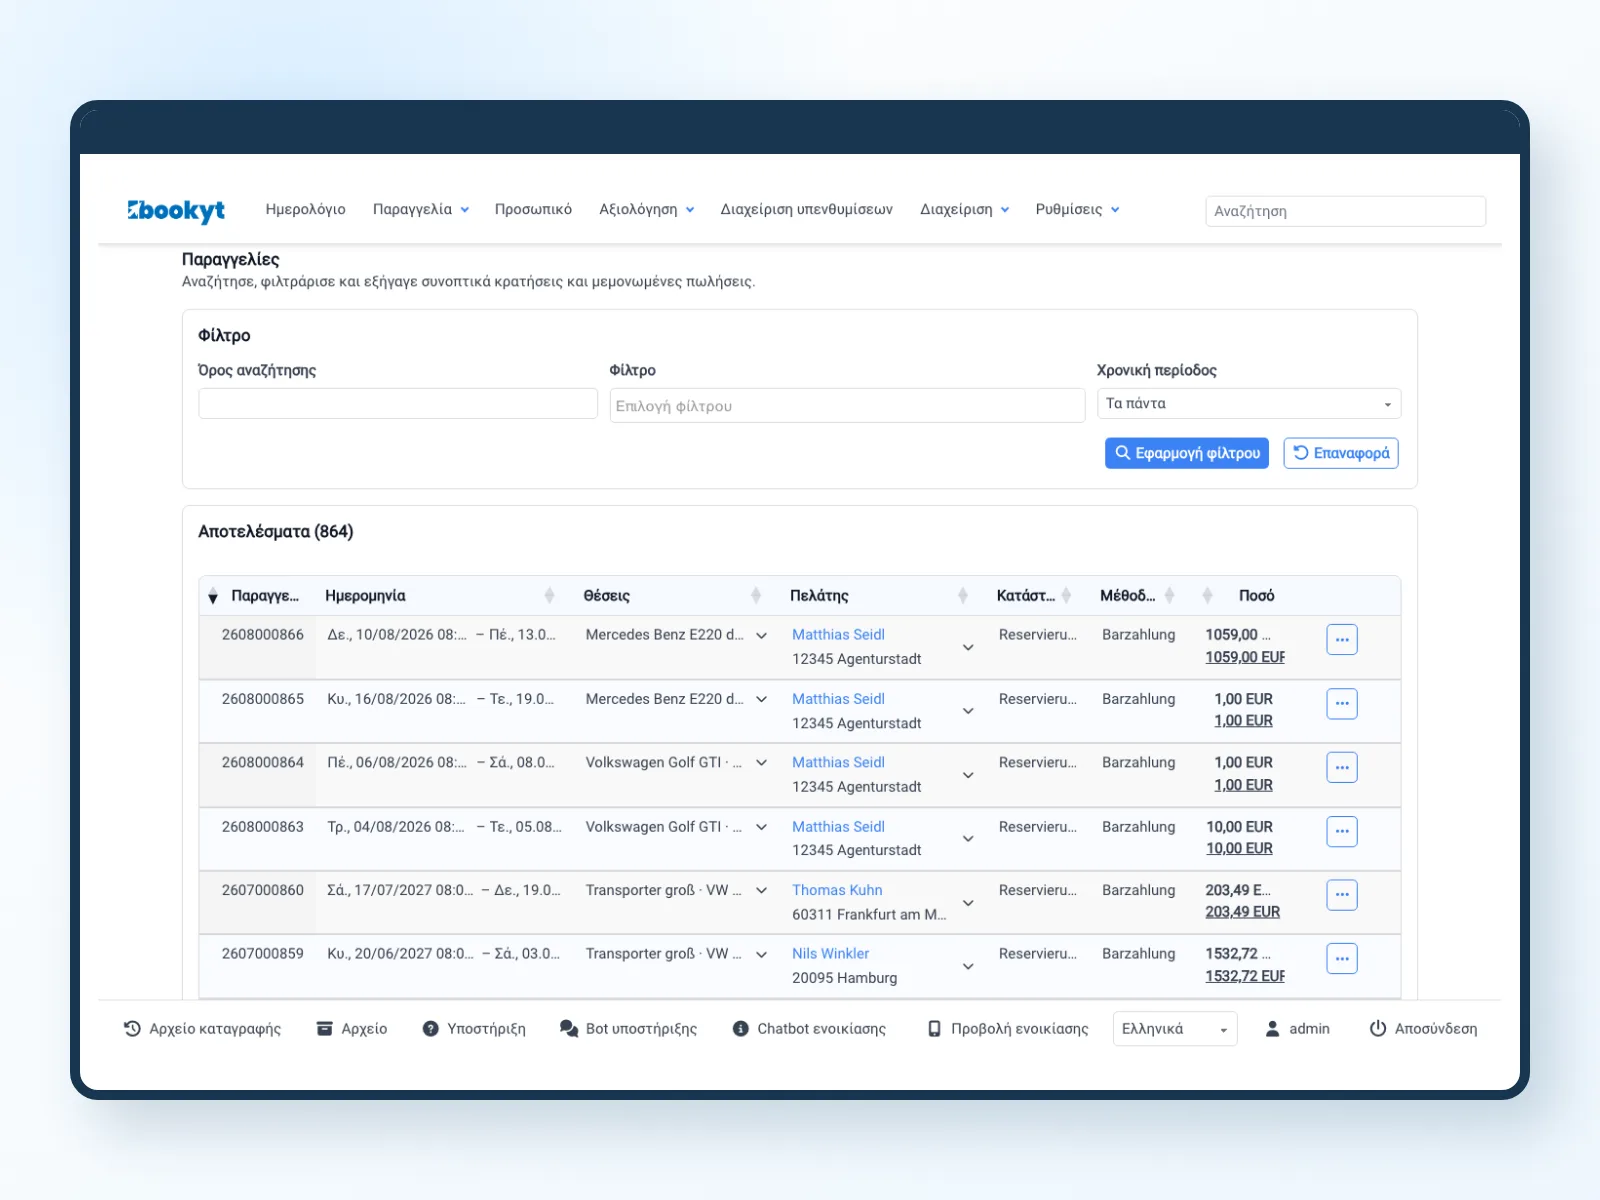The width and height of the screenshot is (1600, 1200).
Task: Focus the top Αναζήτηση search box
Action: coord(1345,211)
